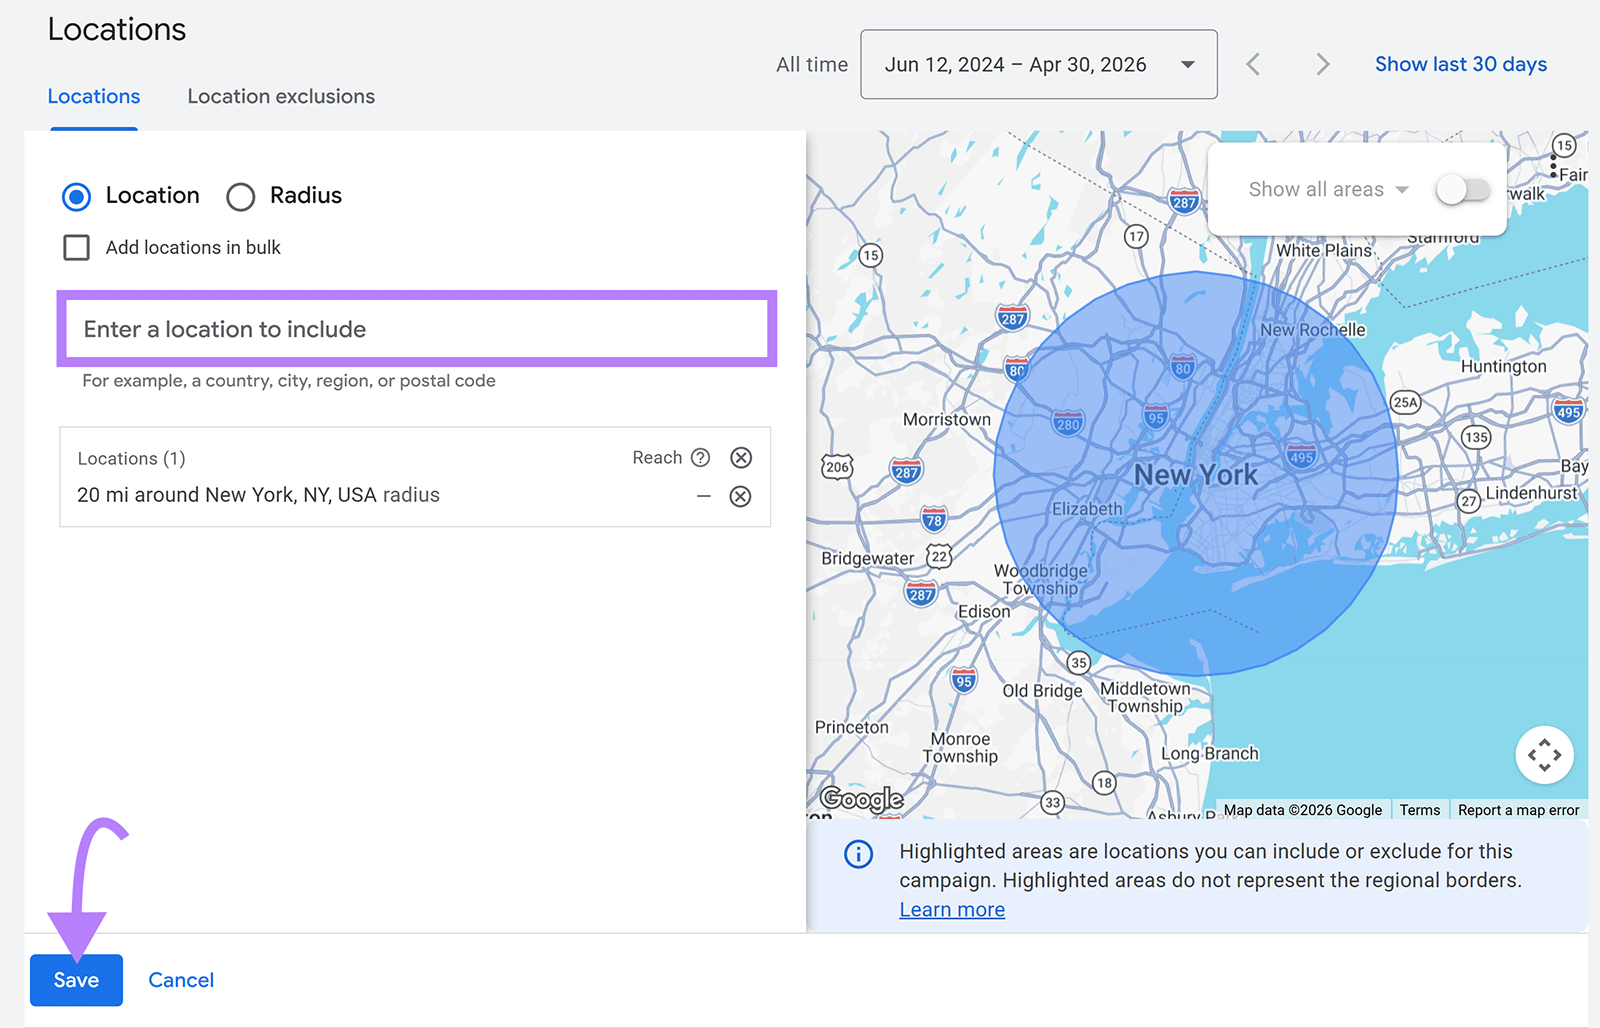Expand Show all areas dropdown

tap(1329, 189)
